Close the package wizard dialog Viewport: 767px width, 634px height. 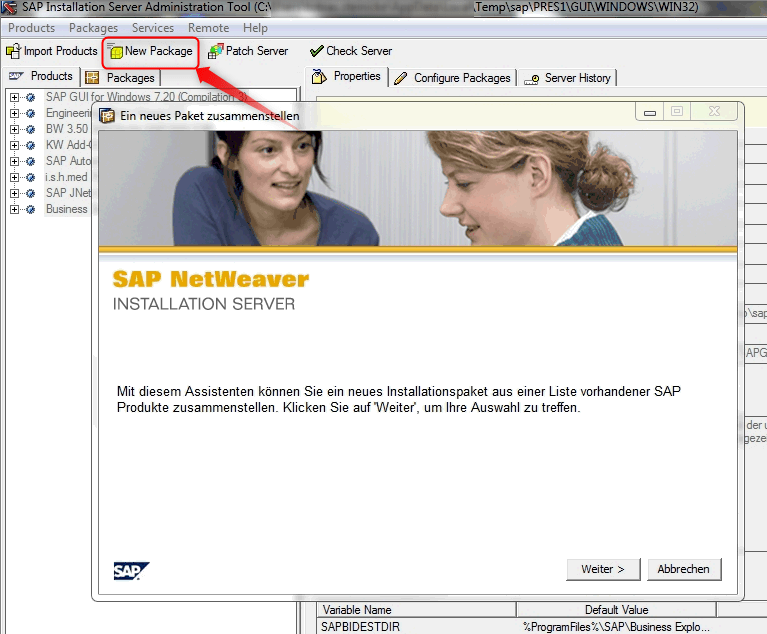[x=715, y=112]
